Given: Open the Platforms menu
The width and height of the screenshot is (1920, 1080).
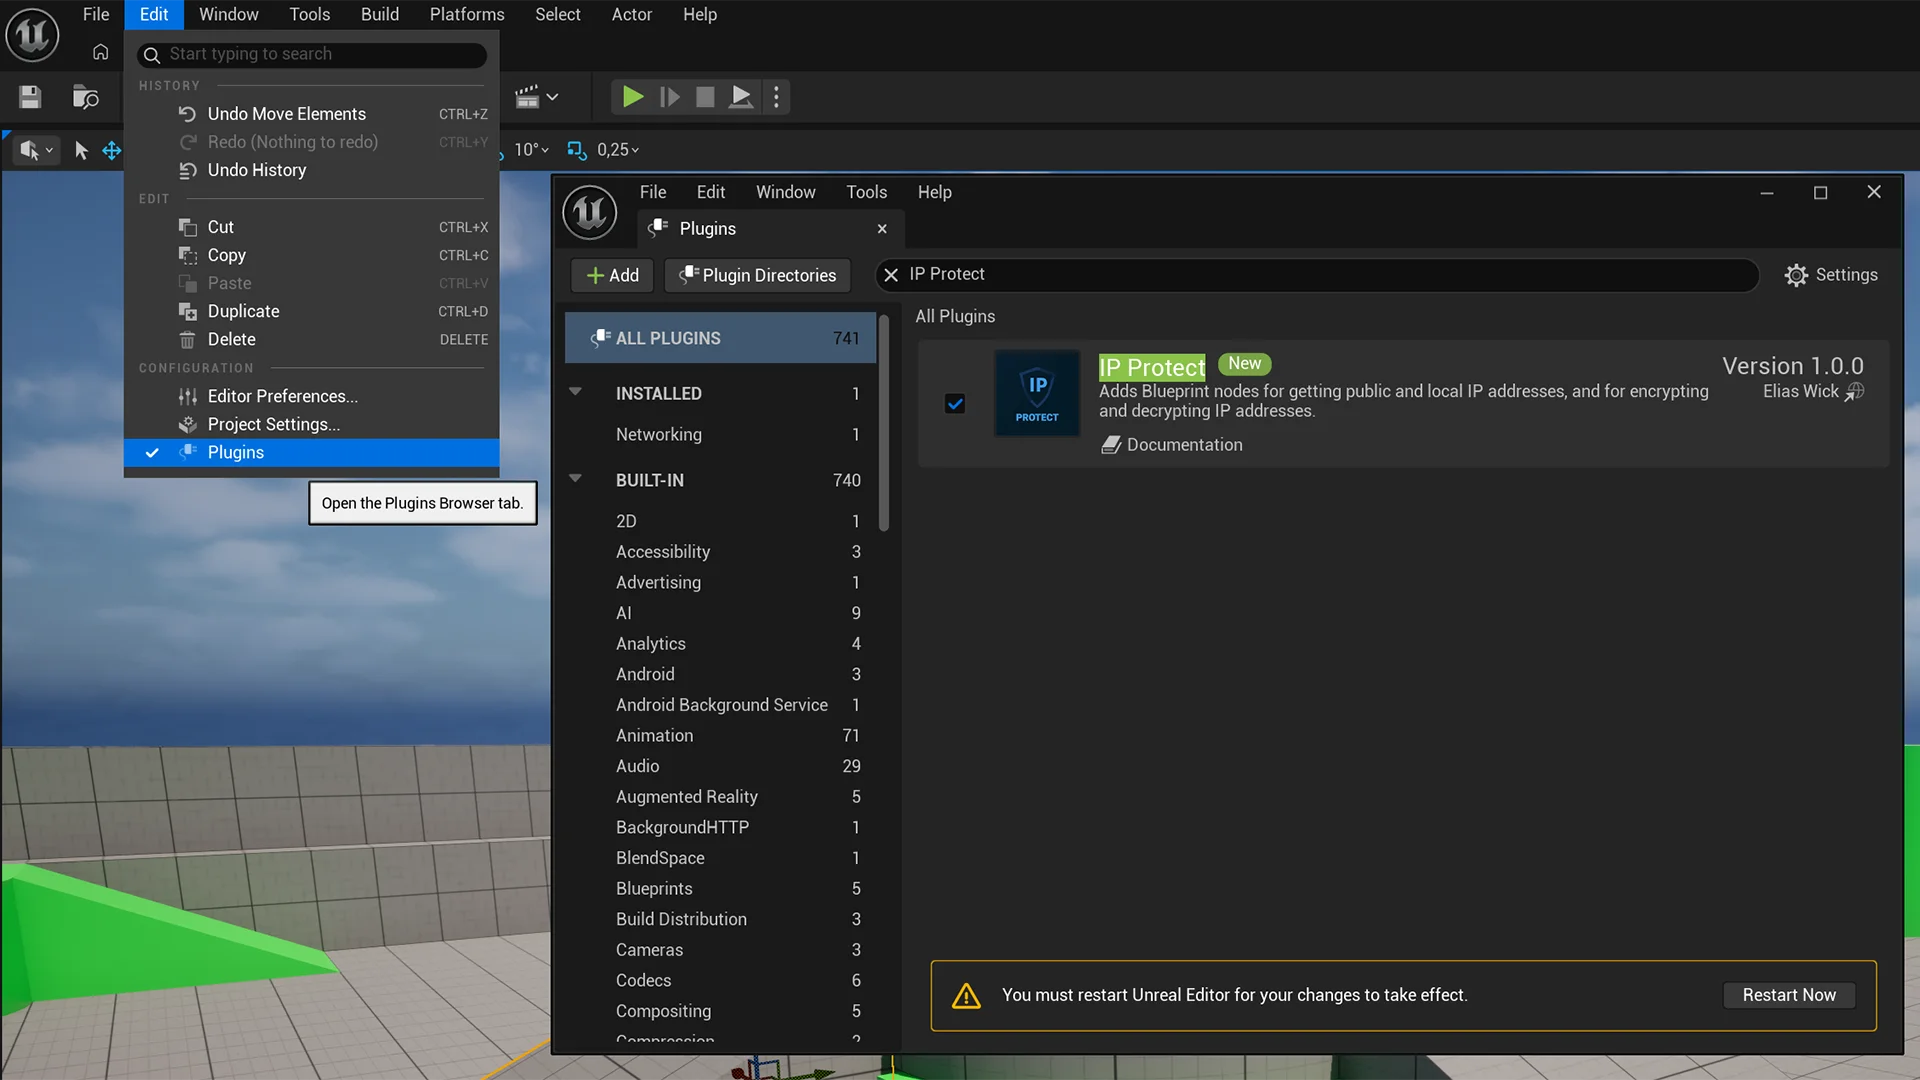Looking at the screenshot, I should point(467,14).
